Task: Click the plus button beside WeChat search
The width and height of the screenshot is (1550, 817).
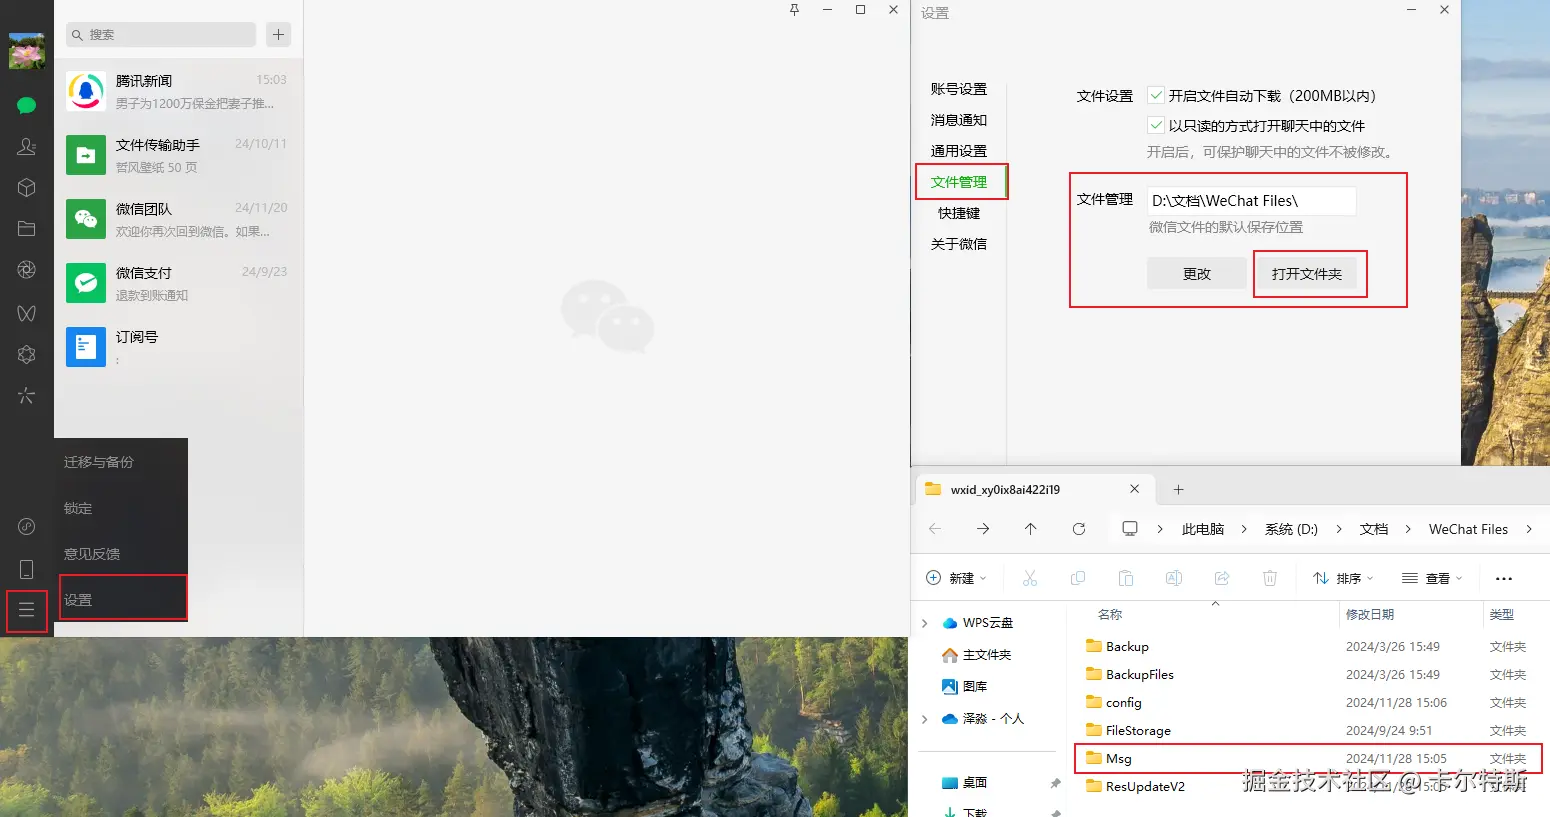Action: (278, 34)
